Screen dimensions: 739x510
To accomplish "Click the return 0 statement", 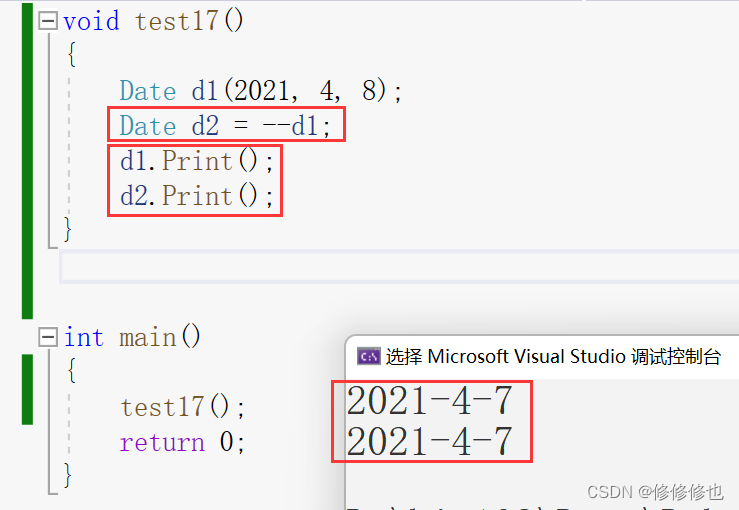I will pos(182,442).
